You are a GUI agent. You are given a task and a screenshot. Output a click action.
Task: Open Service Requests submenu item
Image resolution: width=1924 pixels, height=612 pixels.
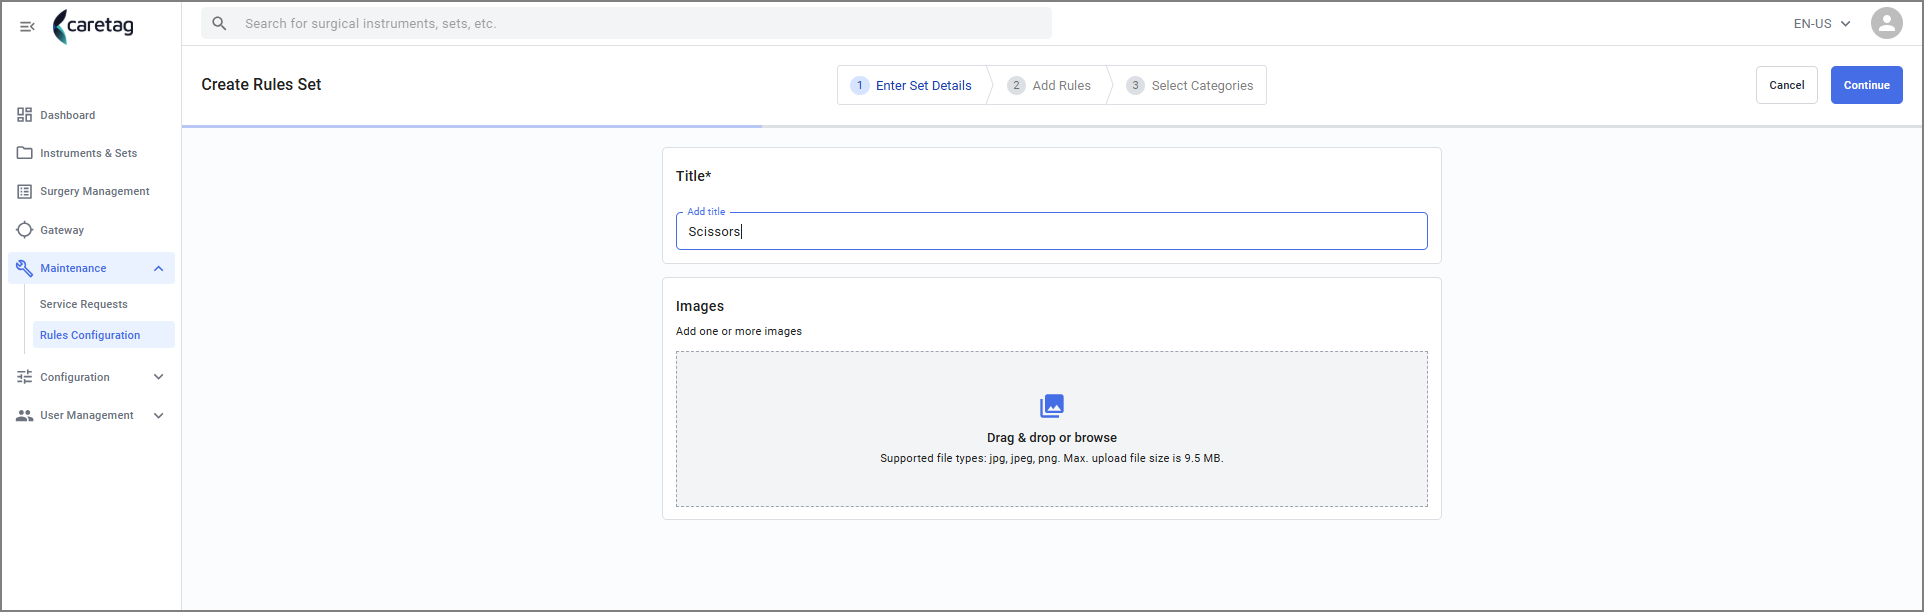click(84, 304)
